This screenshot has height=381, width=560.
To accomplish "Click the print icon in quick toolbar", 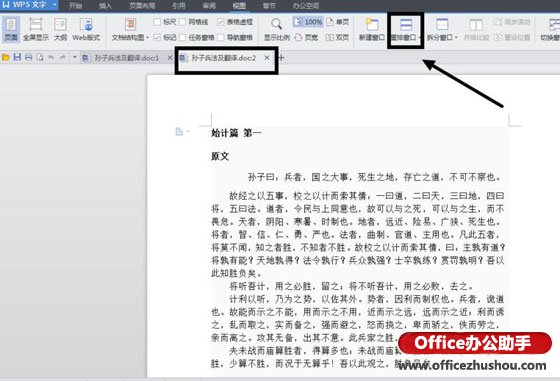I will click(28, 57).
